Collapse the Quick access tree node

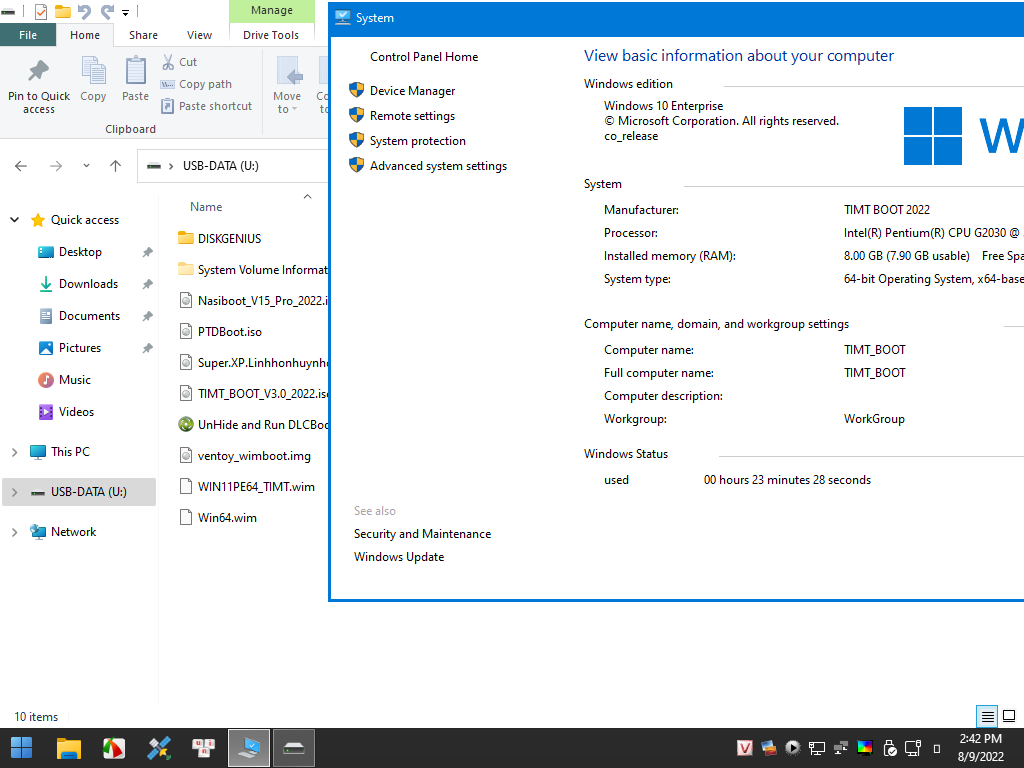click(14, 220)
